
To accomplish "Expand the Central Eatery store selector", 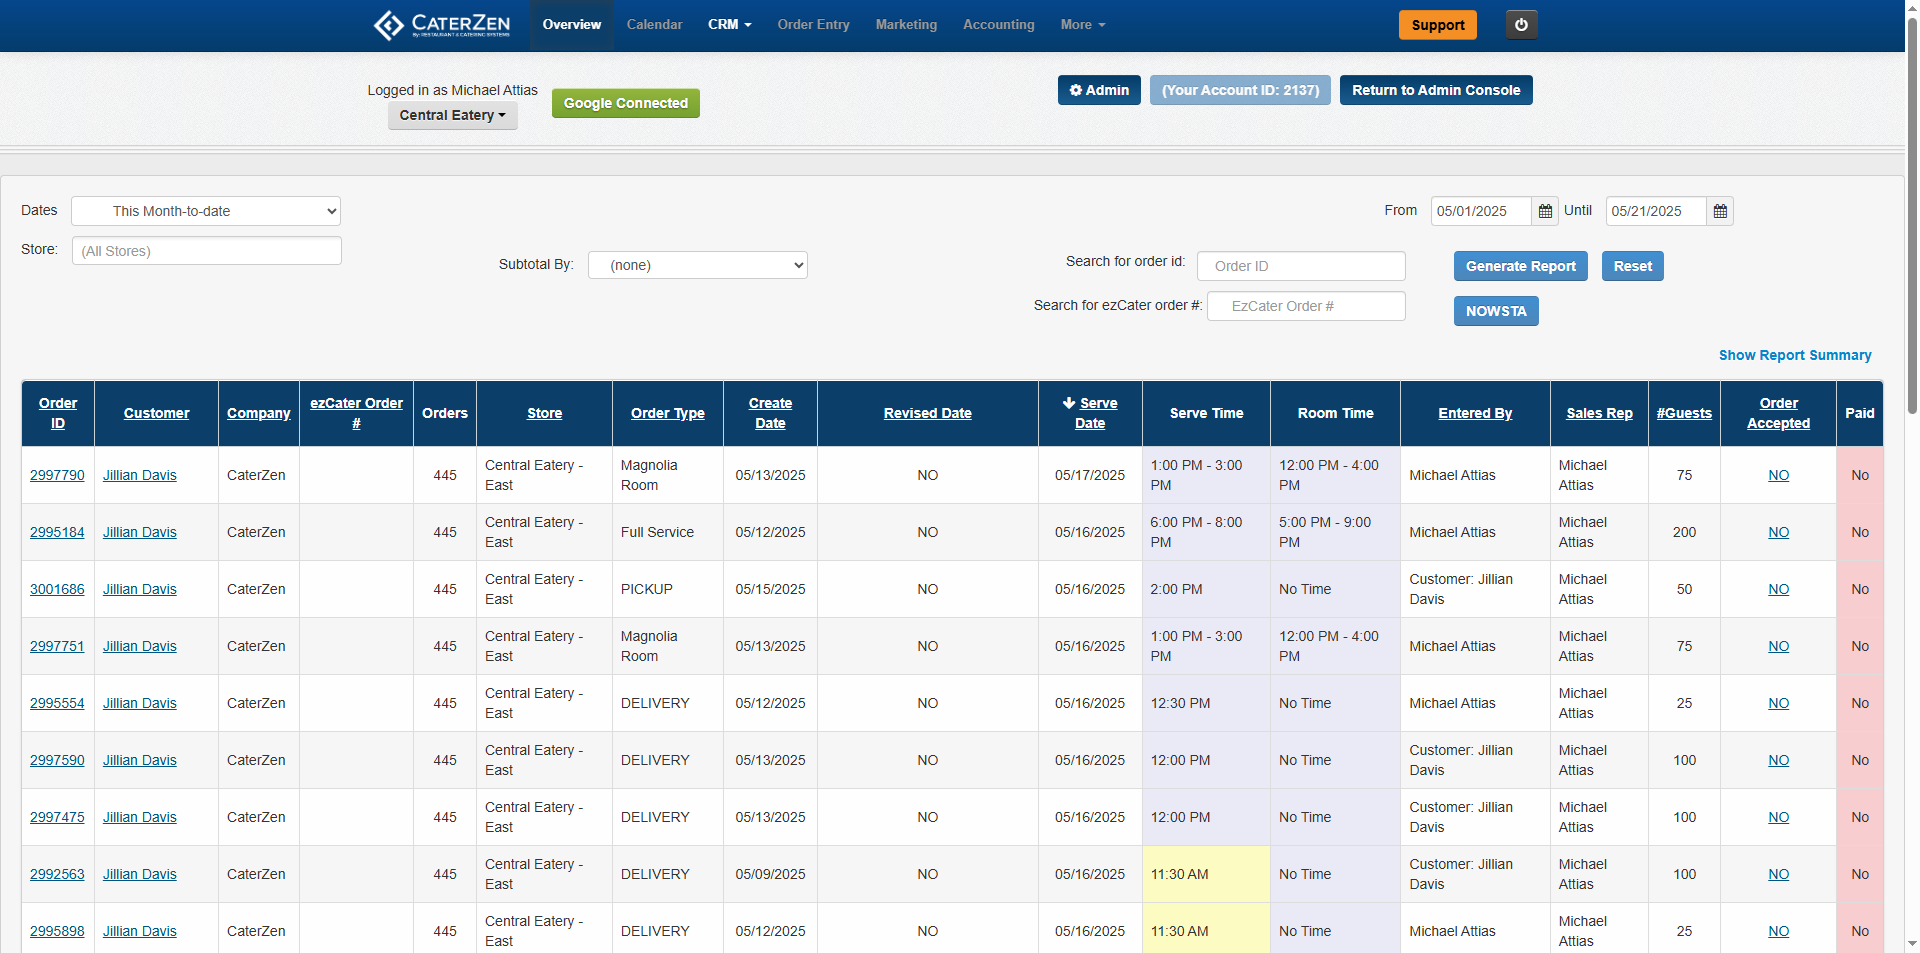I will 452,115.
